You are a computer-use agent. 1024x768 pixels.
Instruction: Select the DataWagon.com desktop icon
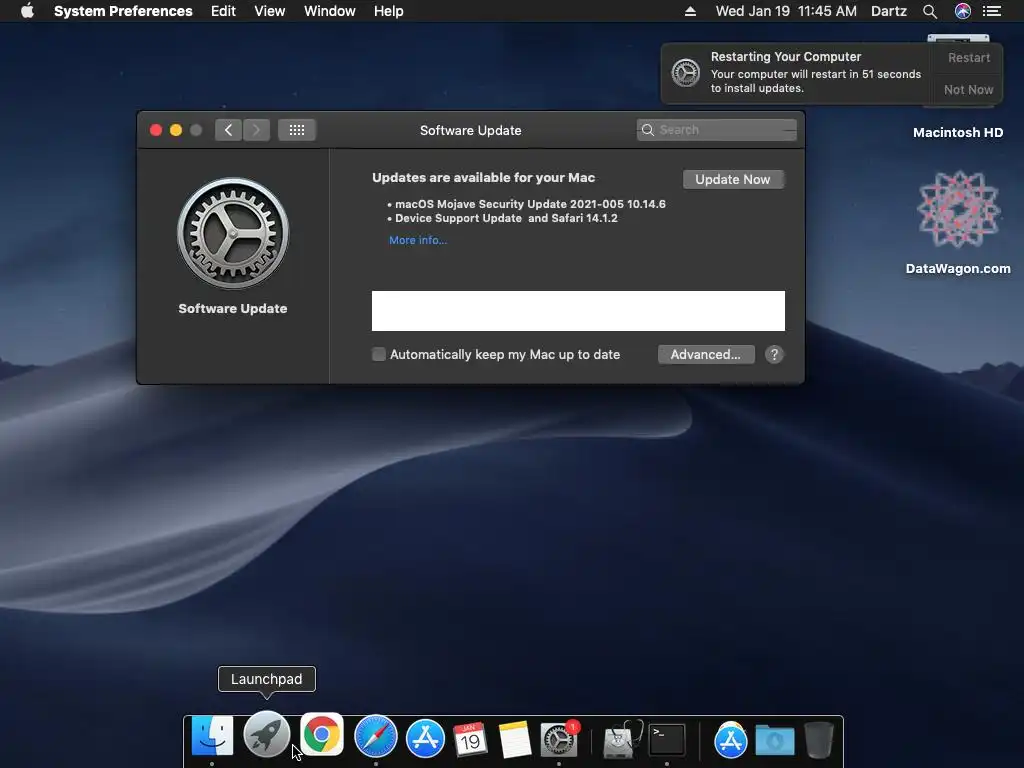pos(958,222)
